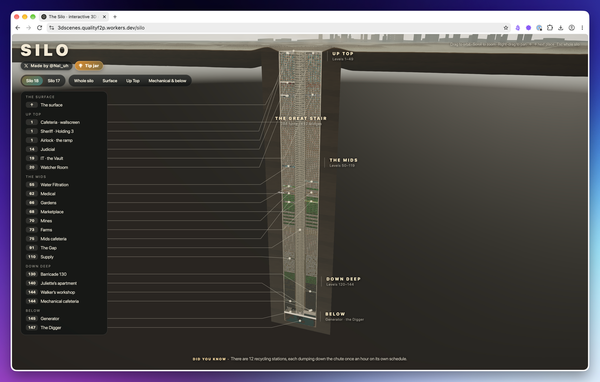Viewport: 600px width, 382px height.
Task: Jump to Barricade 130
Action: click(64, 274)
